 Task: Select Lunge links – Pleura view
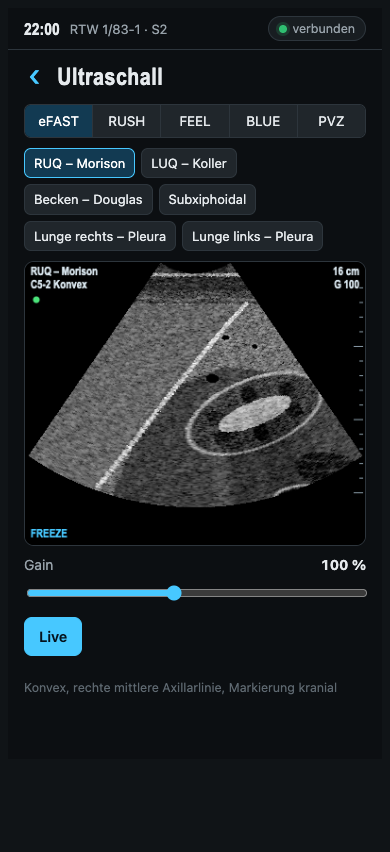(253, 236)
